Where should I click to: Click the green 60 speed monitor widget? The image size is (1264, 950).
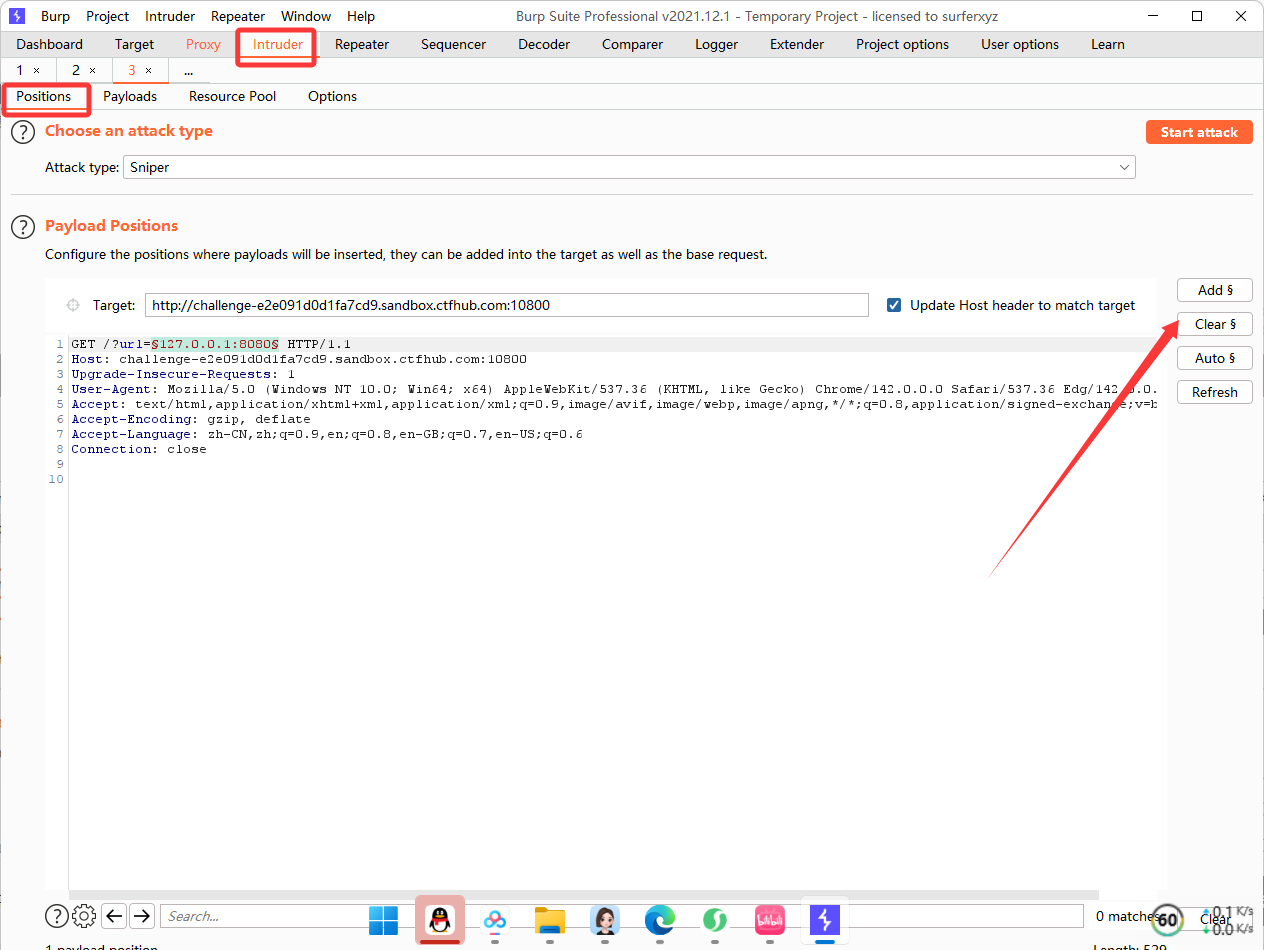pyautogui.click(x=1167, y=919)
